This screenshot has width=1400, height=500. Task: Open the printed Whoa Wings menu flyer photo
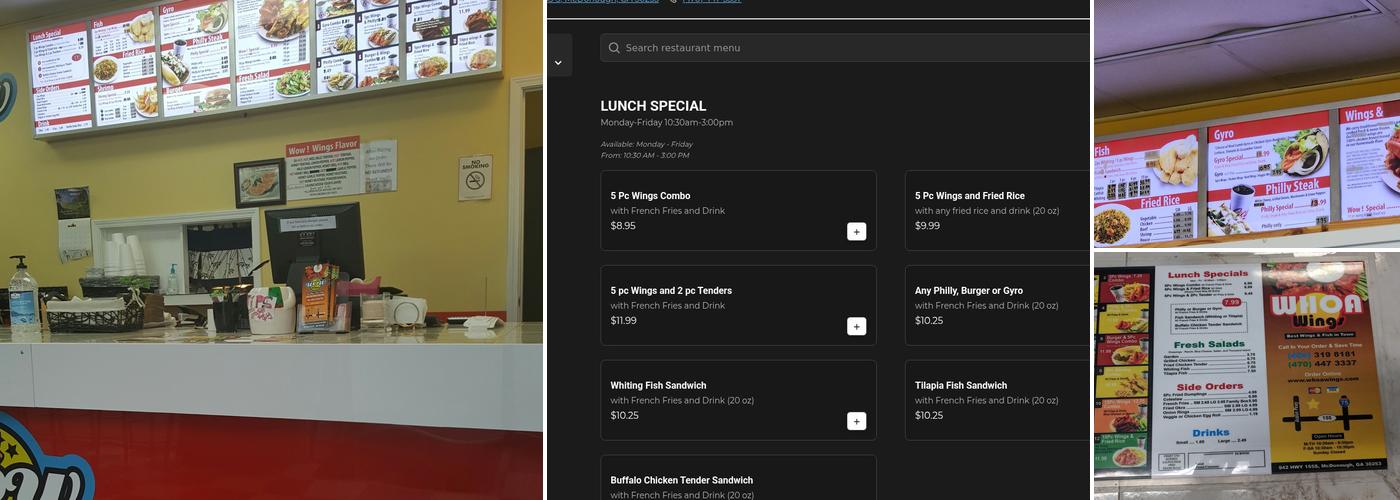1247,376
